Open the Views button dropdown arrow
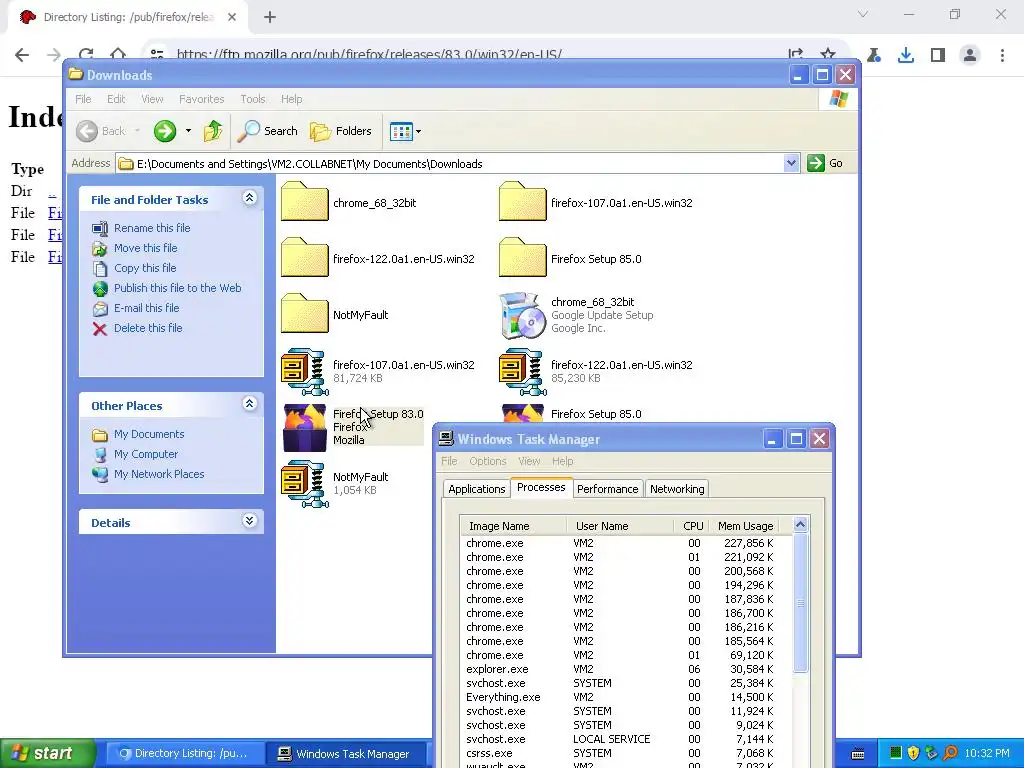This screenshot has width=1024, height=768. [x=419, y=131]
